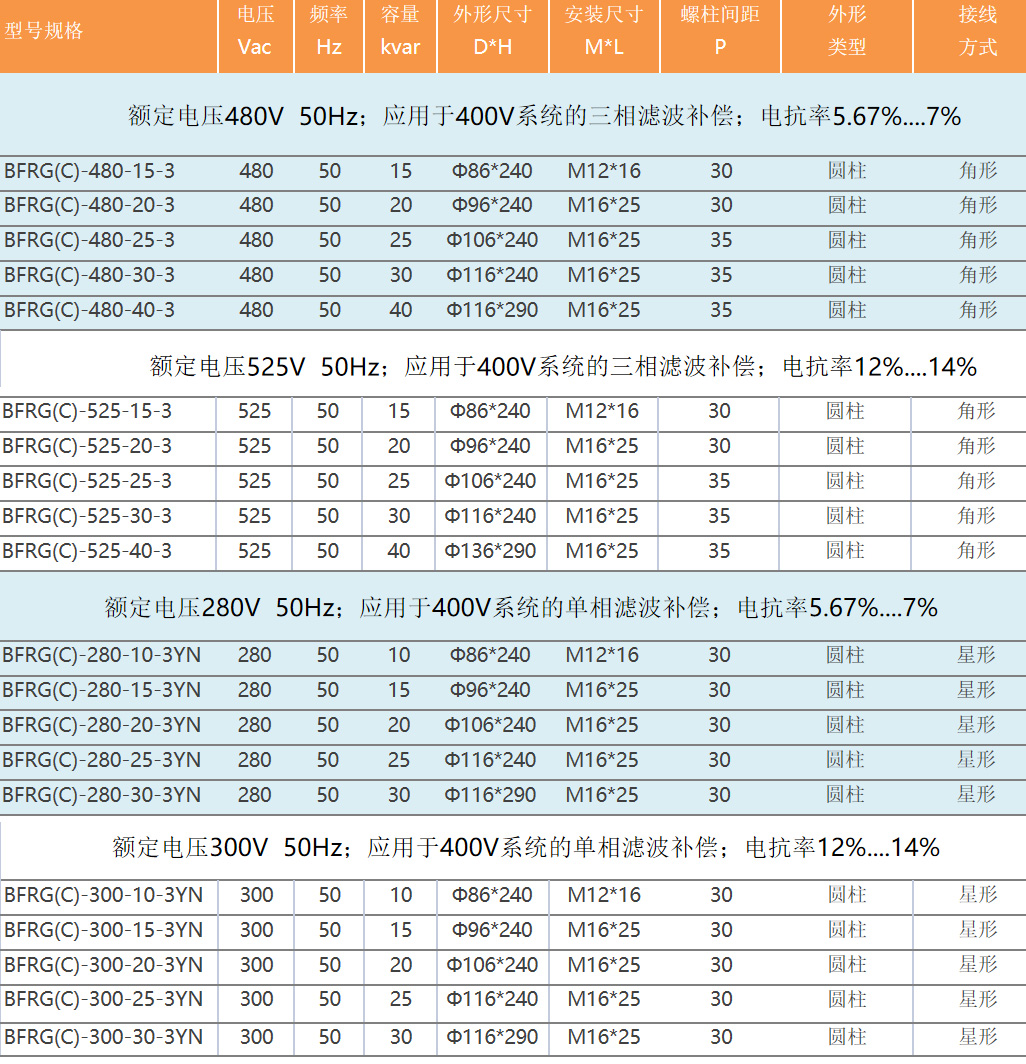
Task: Select model BFRG(C)-280-10-3YN
Action: [101, 655]
